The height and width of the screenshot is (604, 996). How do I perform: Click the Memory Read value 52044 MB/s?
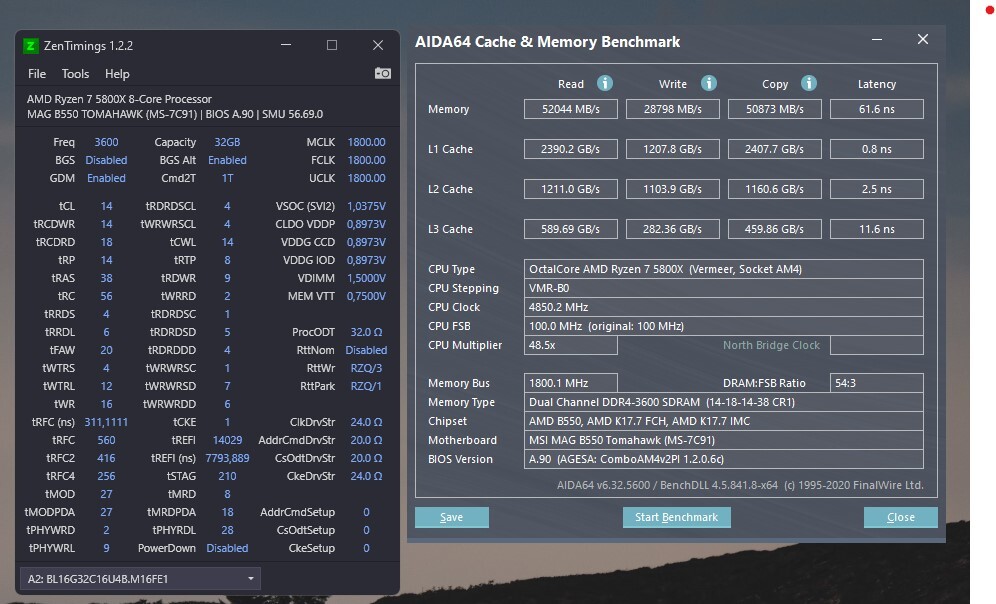click(570, 109)
